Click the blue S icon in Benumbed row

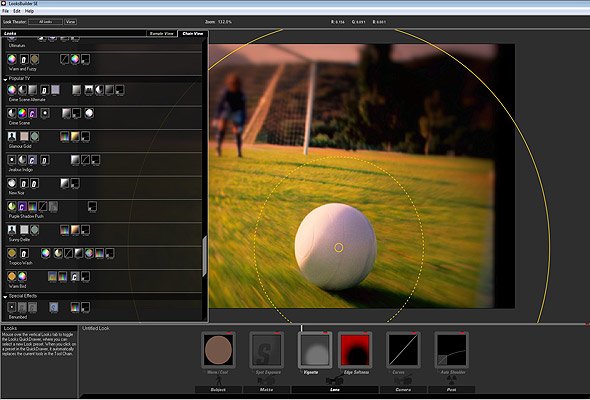coord(53,308)
